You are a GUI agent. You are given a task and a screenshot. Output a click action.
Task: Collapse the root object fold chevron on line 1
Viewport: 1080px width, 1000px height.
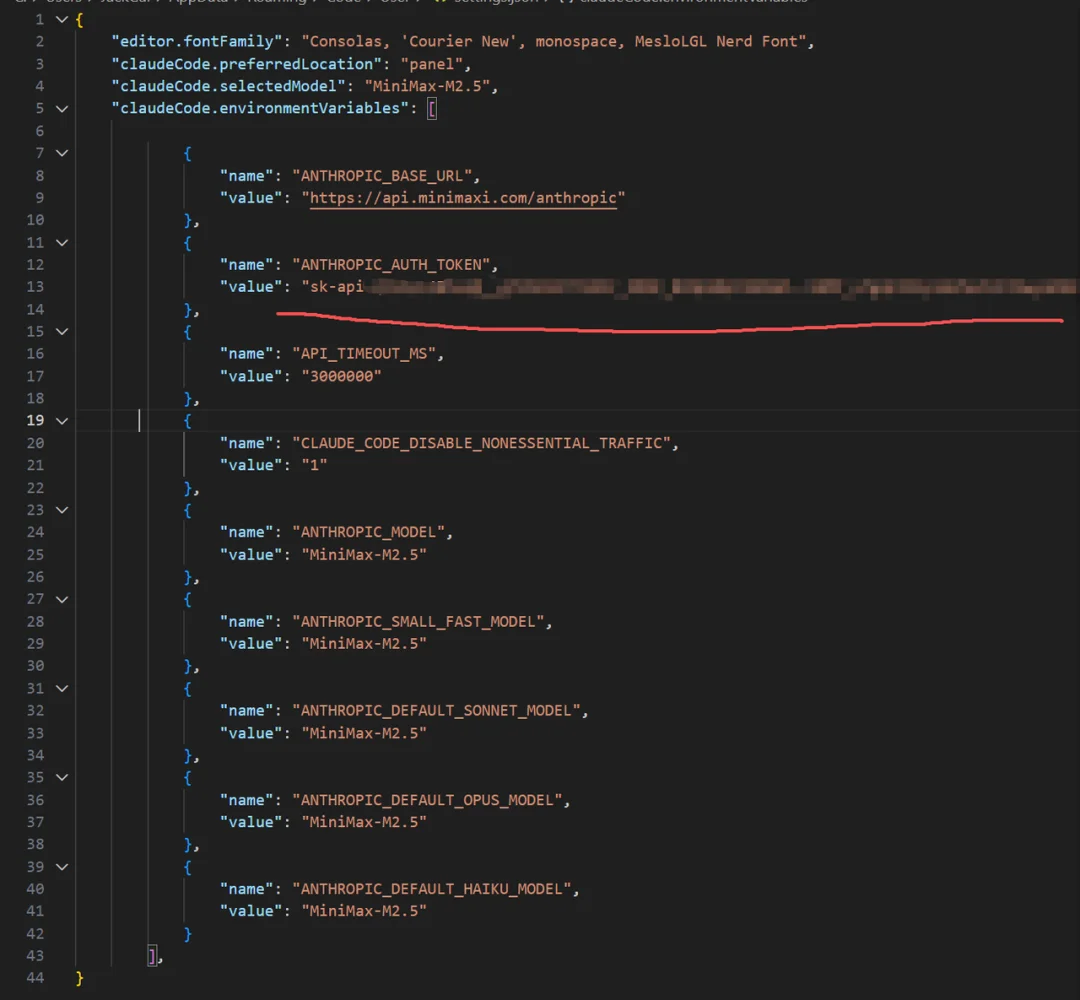point(62,19)
